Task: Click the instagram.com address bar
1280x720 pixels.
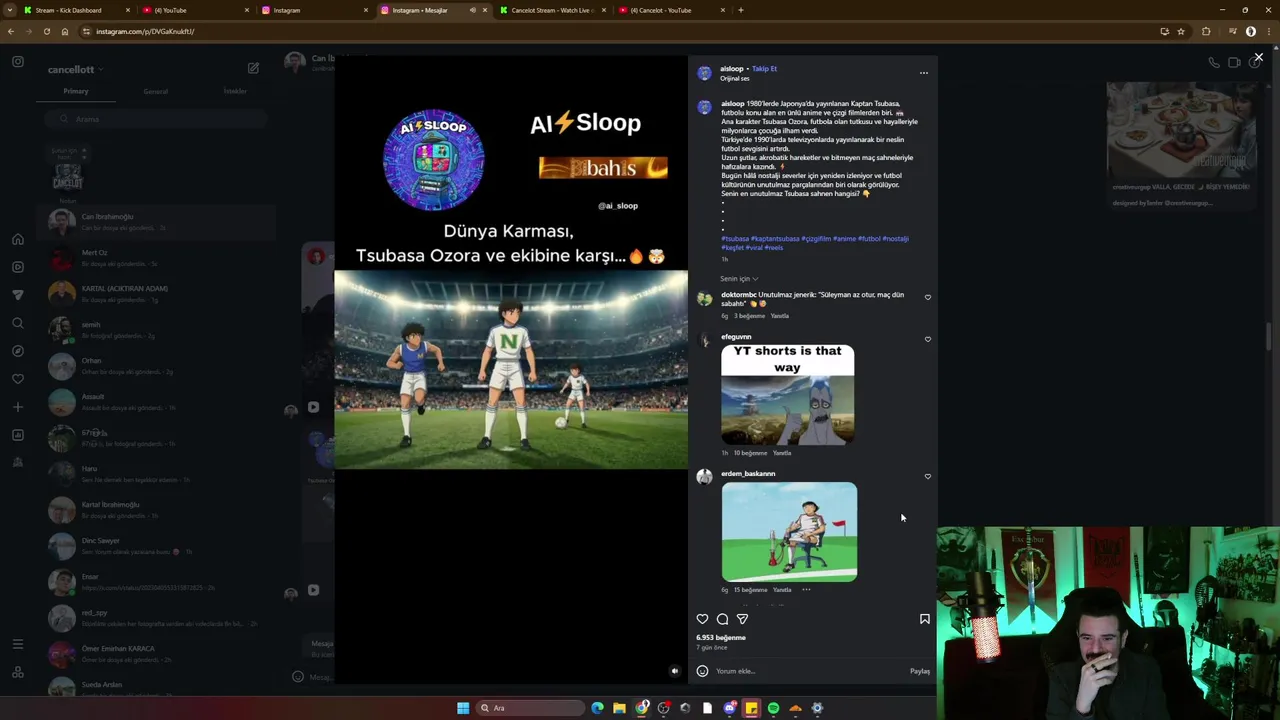Action: 620,31
